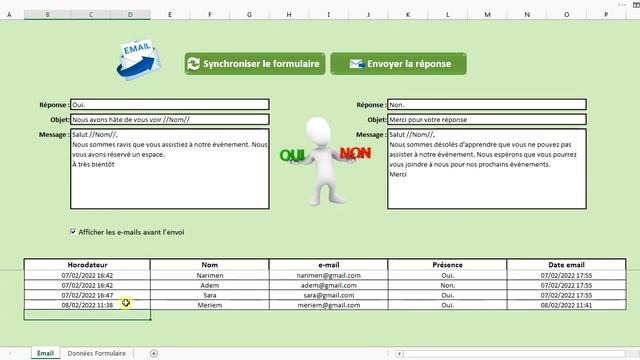Screen dimensions: 640x360
Task: Click the Non message text box
Action: pyautogui.click(x=487, y=169)
